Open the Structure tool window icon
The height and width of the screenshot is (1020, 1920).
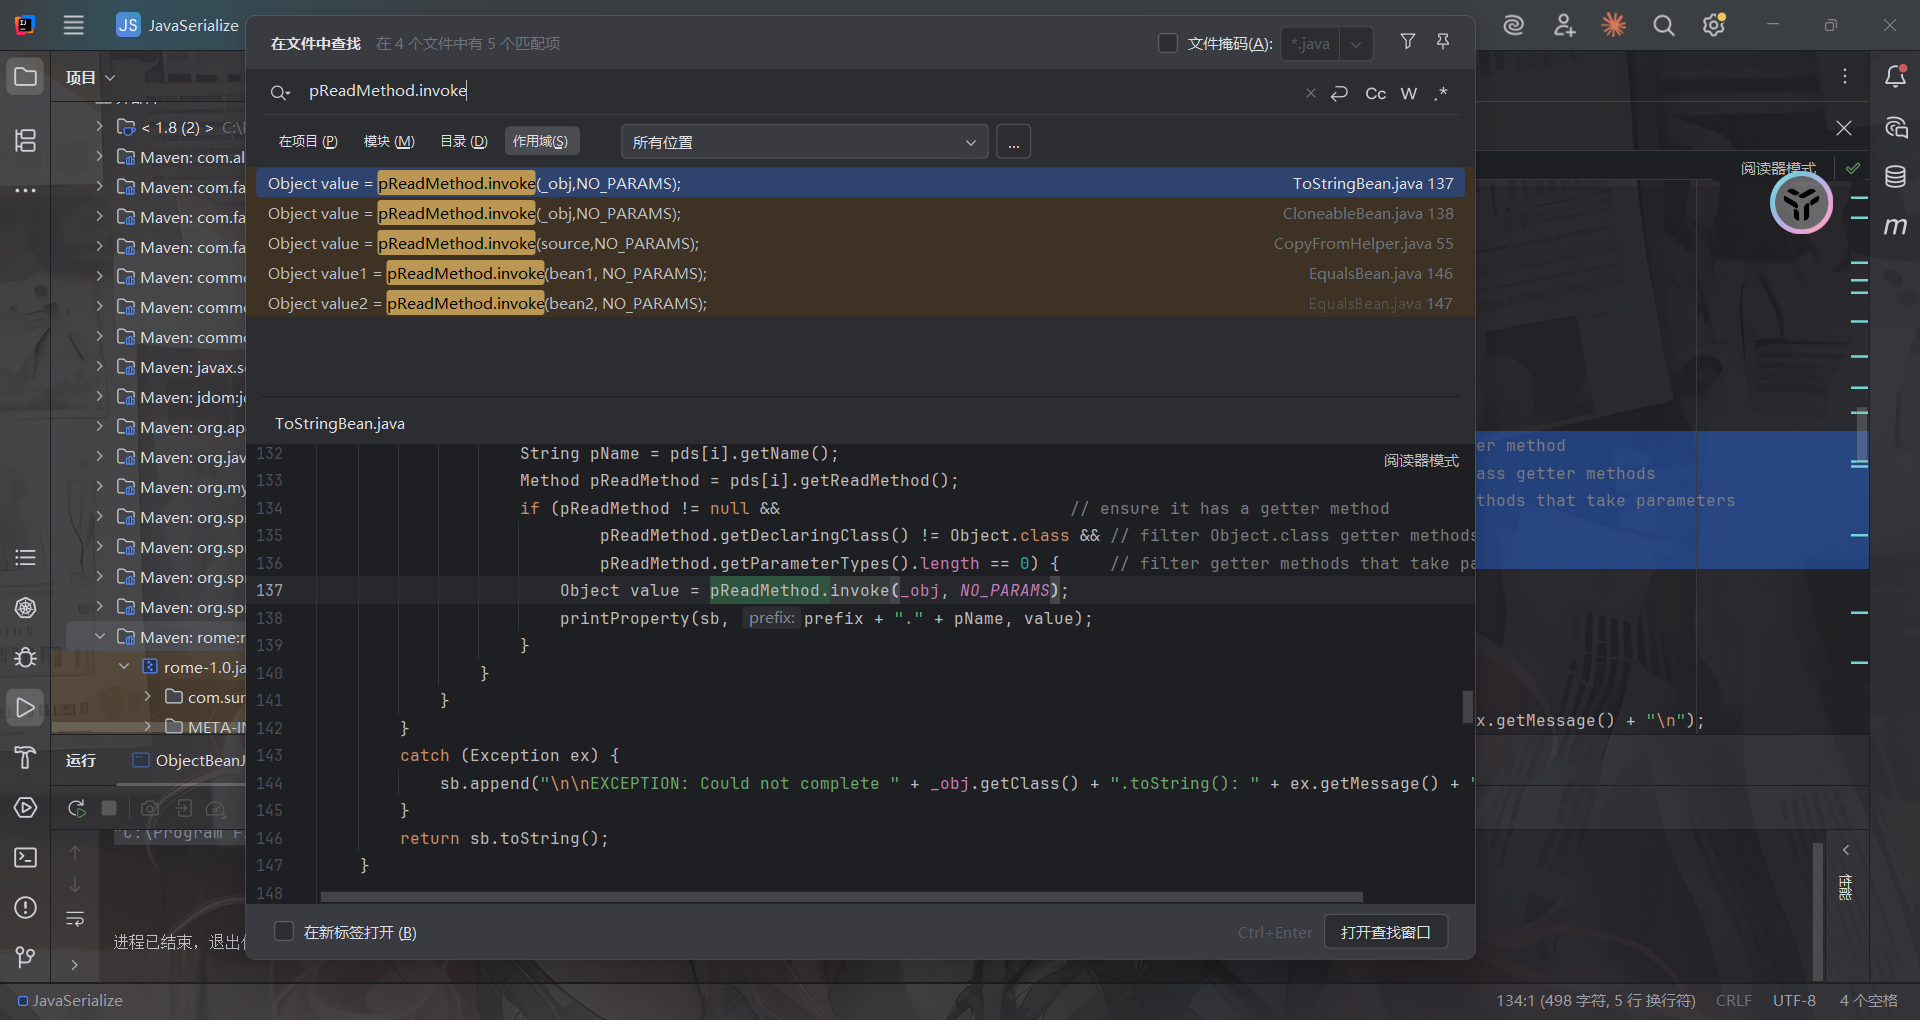tap(26, 140)
